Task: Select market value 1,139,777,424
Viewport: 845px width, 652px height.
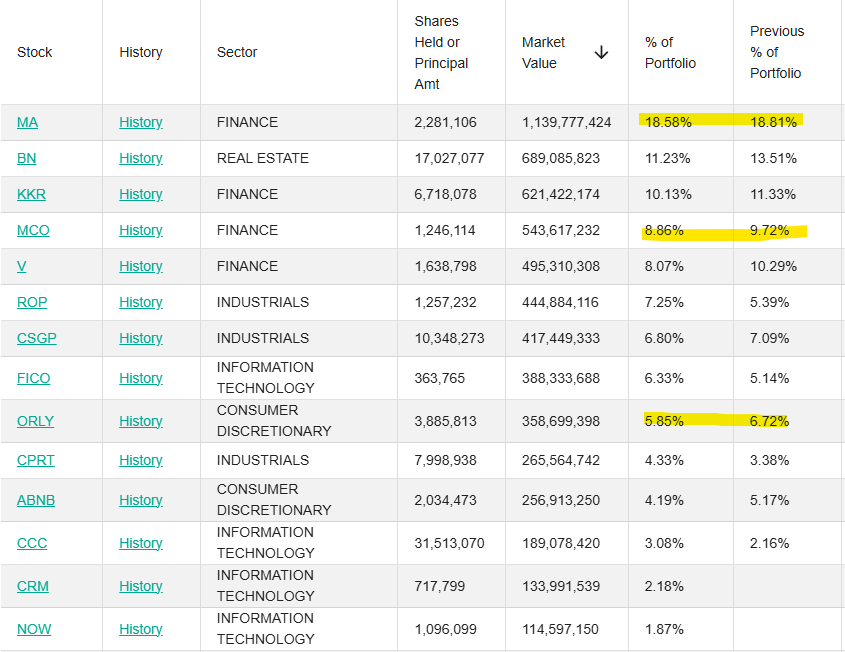Action: pos(566,122)
